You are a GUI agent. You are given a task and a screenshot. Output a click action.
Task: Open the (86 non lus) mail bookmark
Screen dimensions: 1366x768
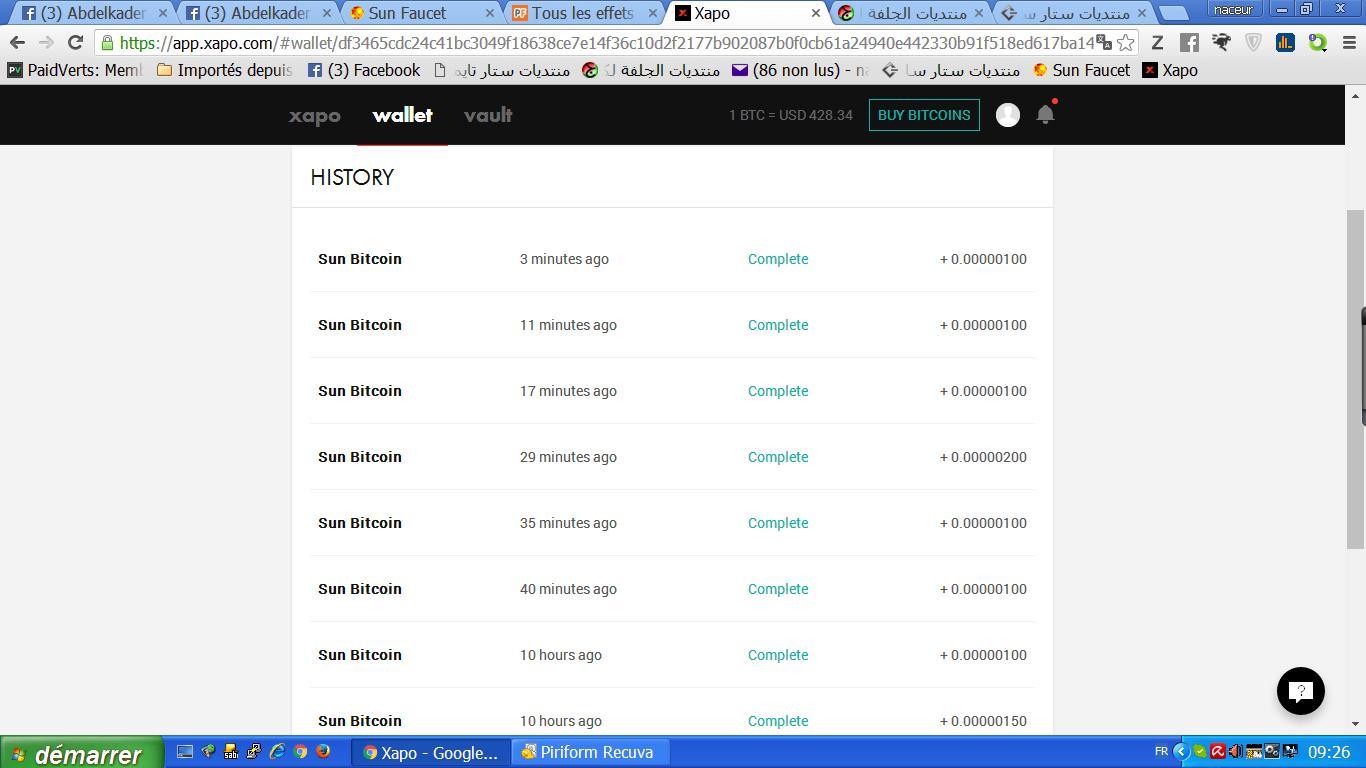pos(801,70)
